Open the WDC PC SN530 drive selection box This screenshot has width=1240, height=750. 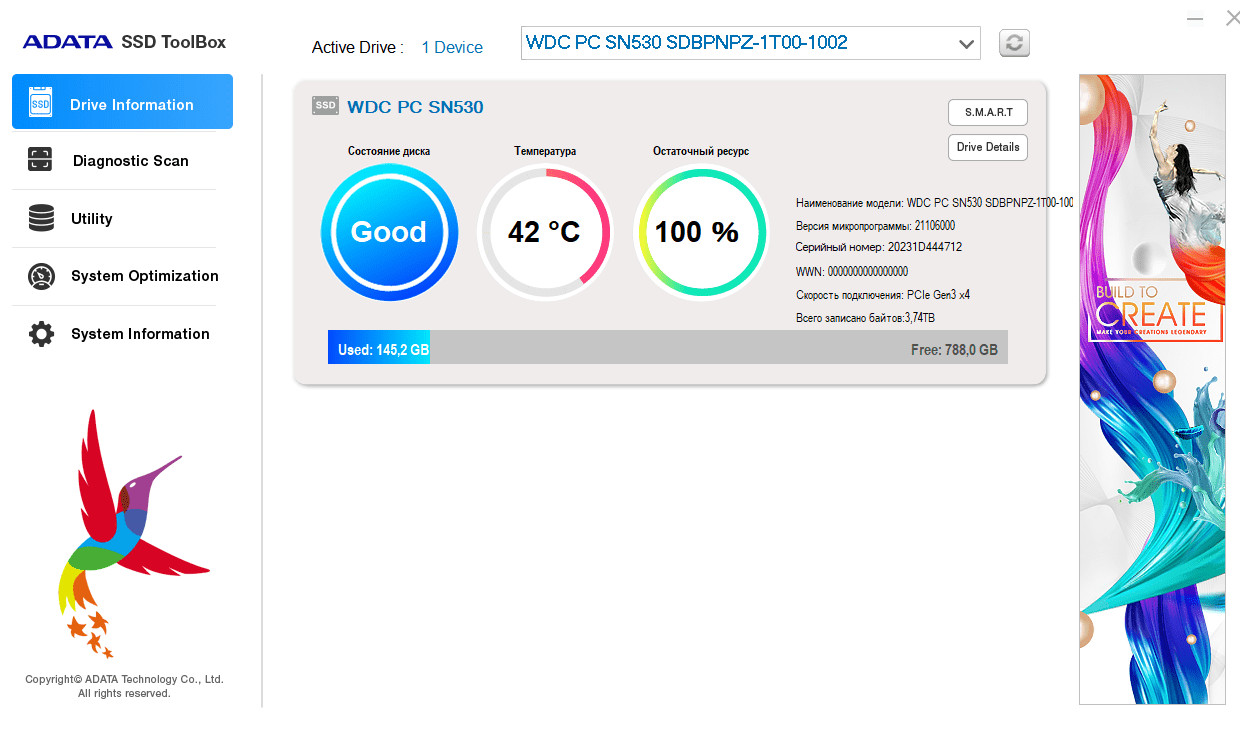(750, 43)
